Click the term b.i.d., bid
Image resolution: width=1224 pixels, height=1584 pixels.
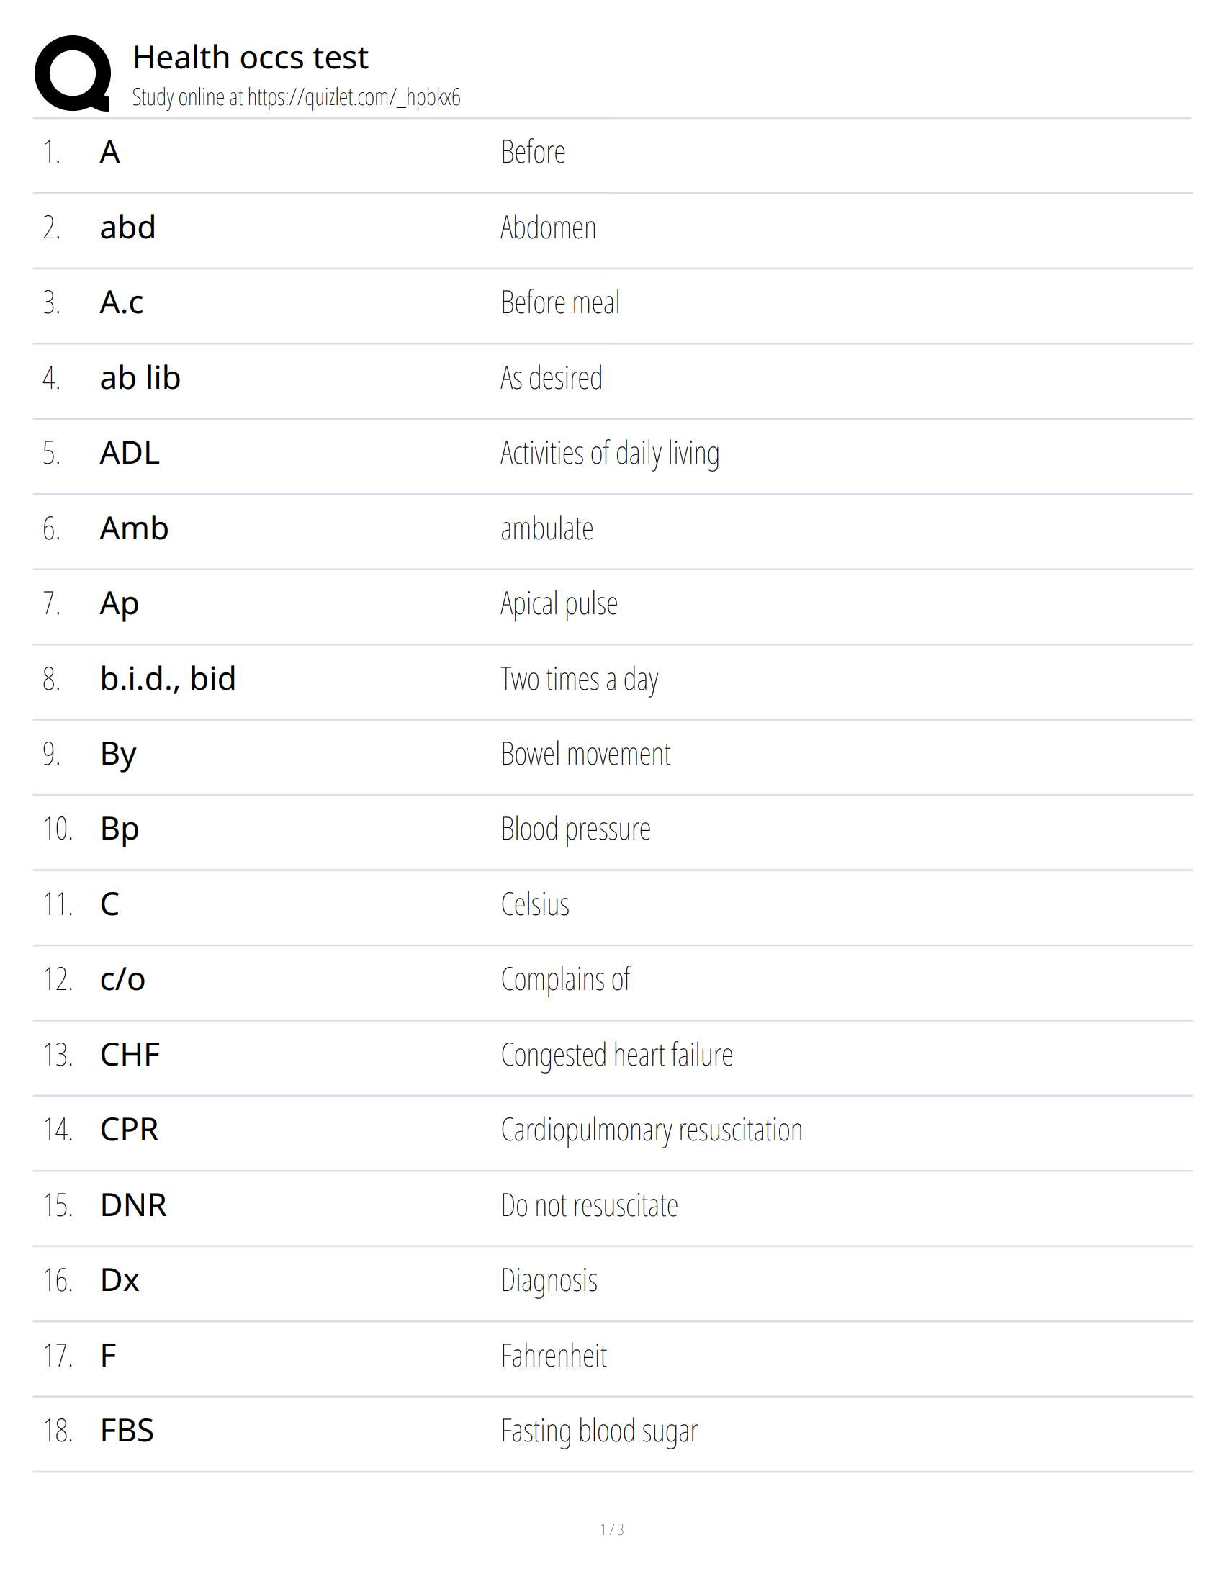pyautogui.click(x=168, y=679)
